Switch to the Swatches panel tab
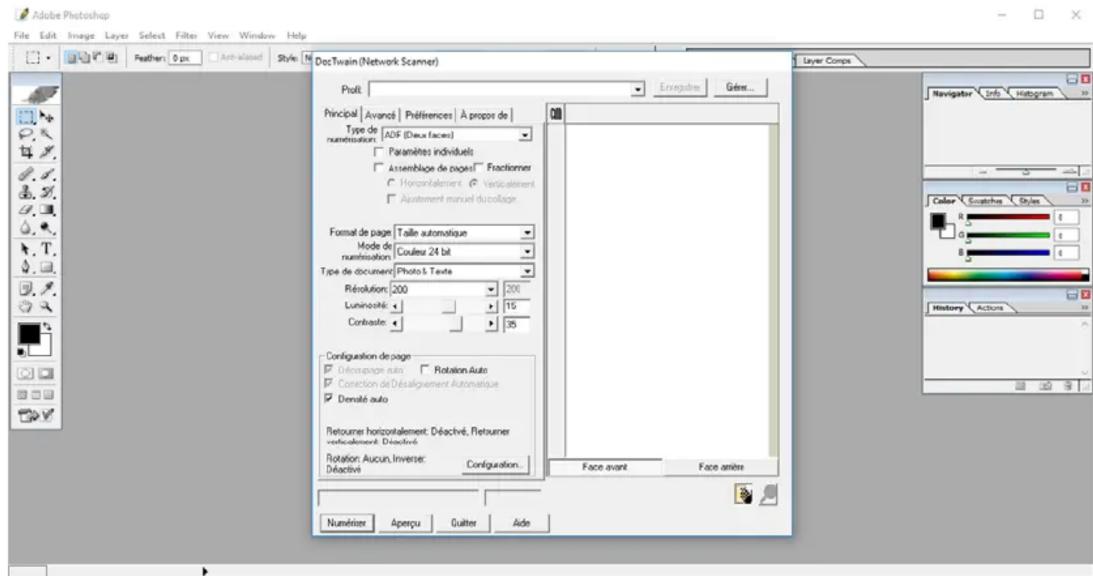 point(985,201)
